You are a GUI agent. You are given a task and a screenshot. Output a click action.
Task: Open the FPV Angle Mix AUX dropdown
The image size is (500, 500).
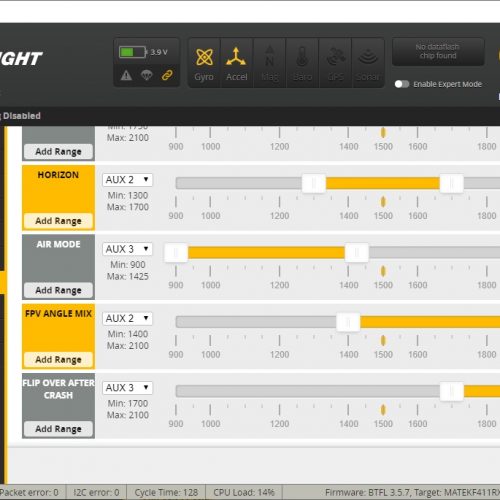[x=127, y=318]
